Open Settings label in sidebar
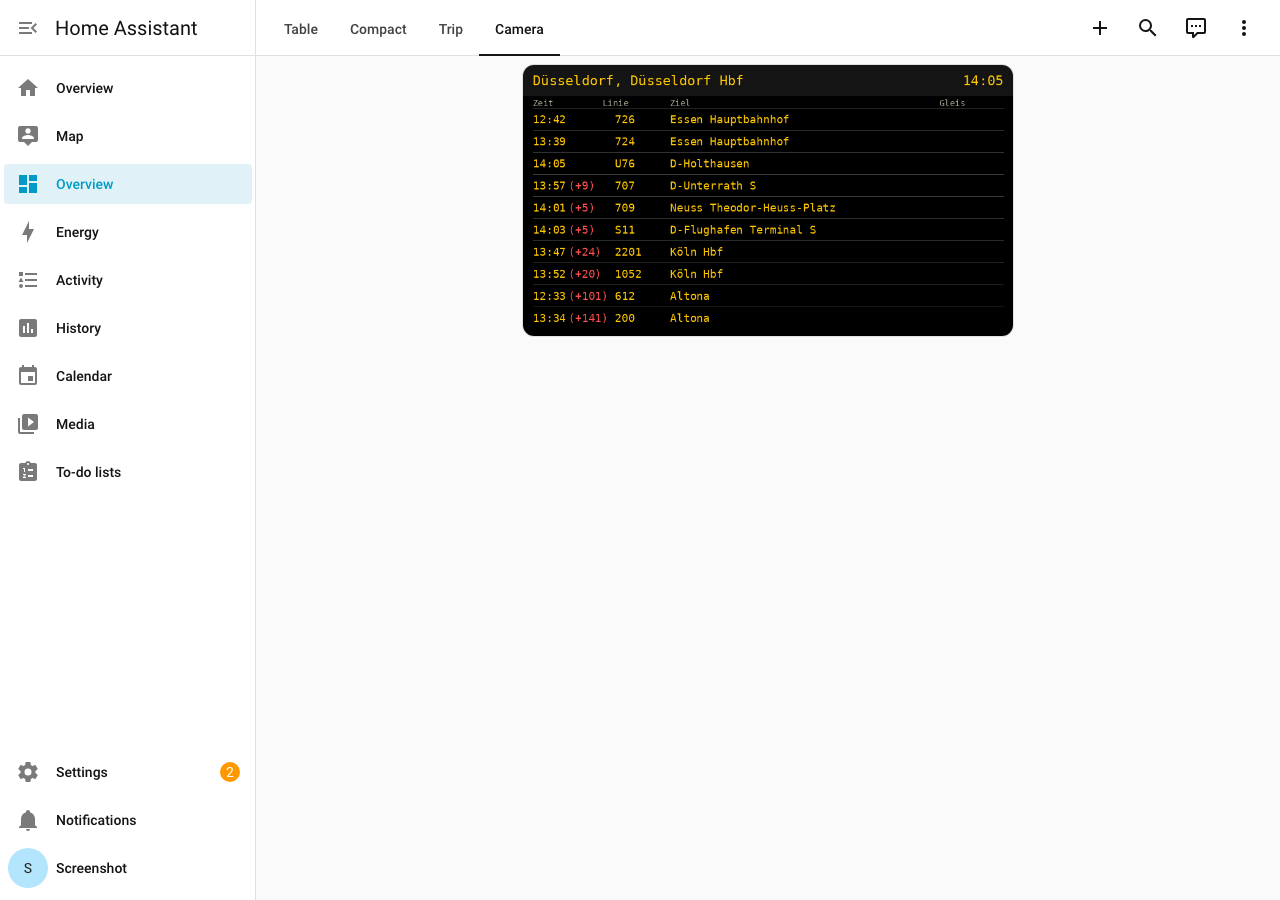1280x900 pixels. point(82,772)
